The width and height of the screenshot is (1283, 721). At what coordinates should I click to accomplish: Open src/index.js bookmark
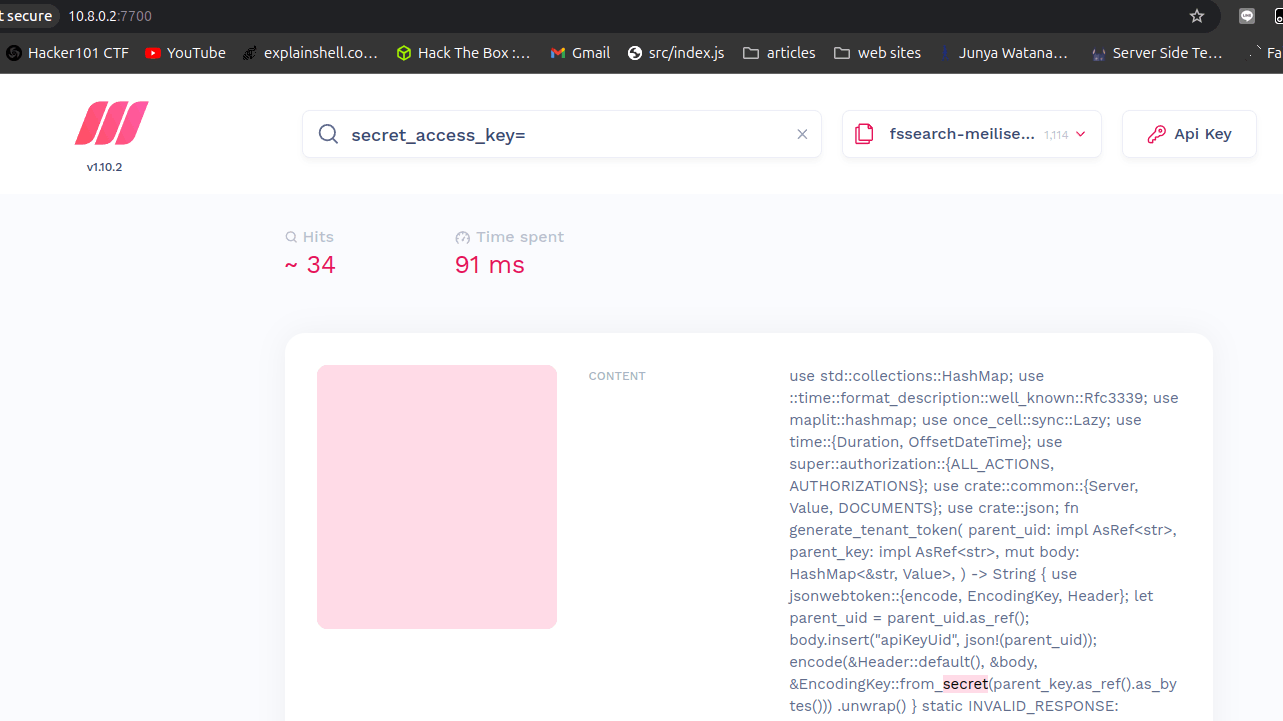(676, 53)
